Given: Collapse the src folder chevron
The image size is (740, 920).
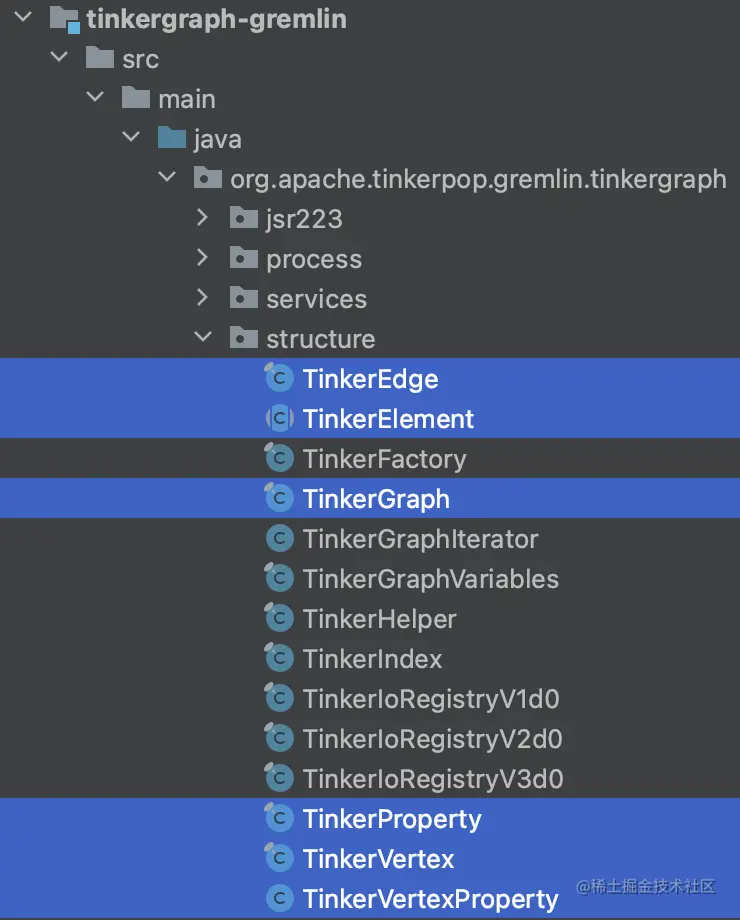Looking at the screenshot, I should coord(59,58).
